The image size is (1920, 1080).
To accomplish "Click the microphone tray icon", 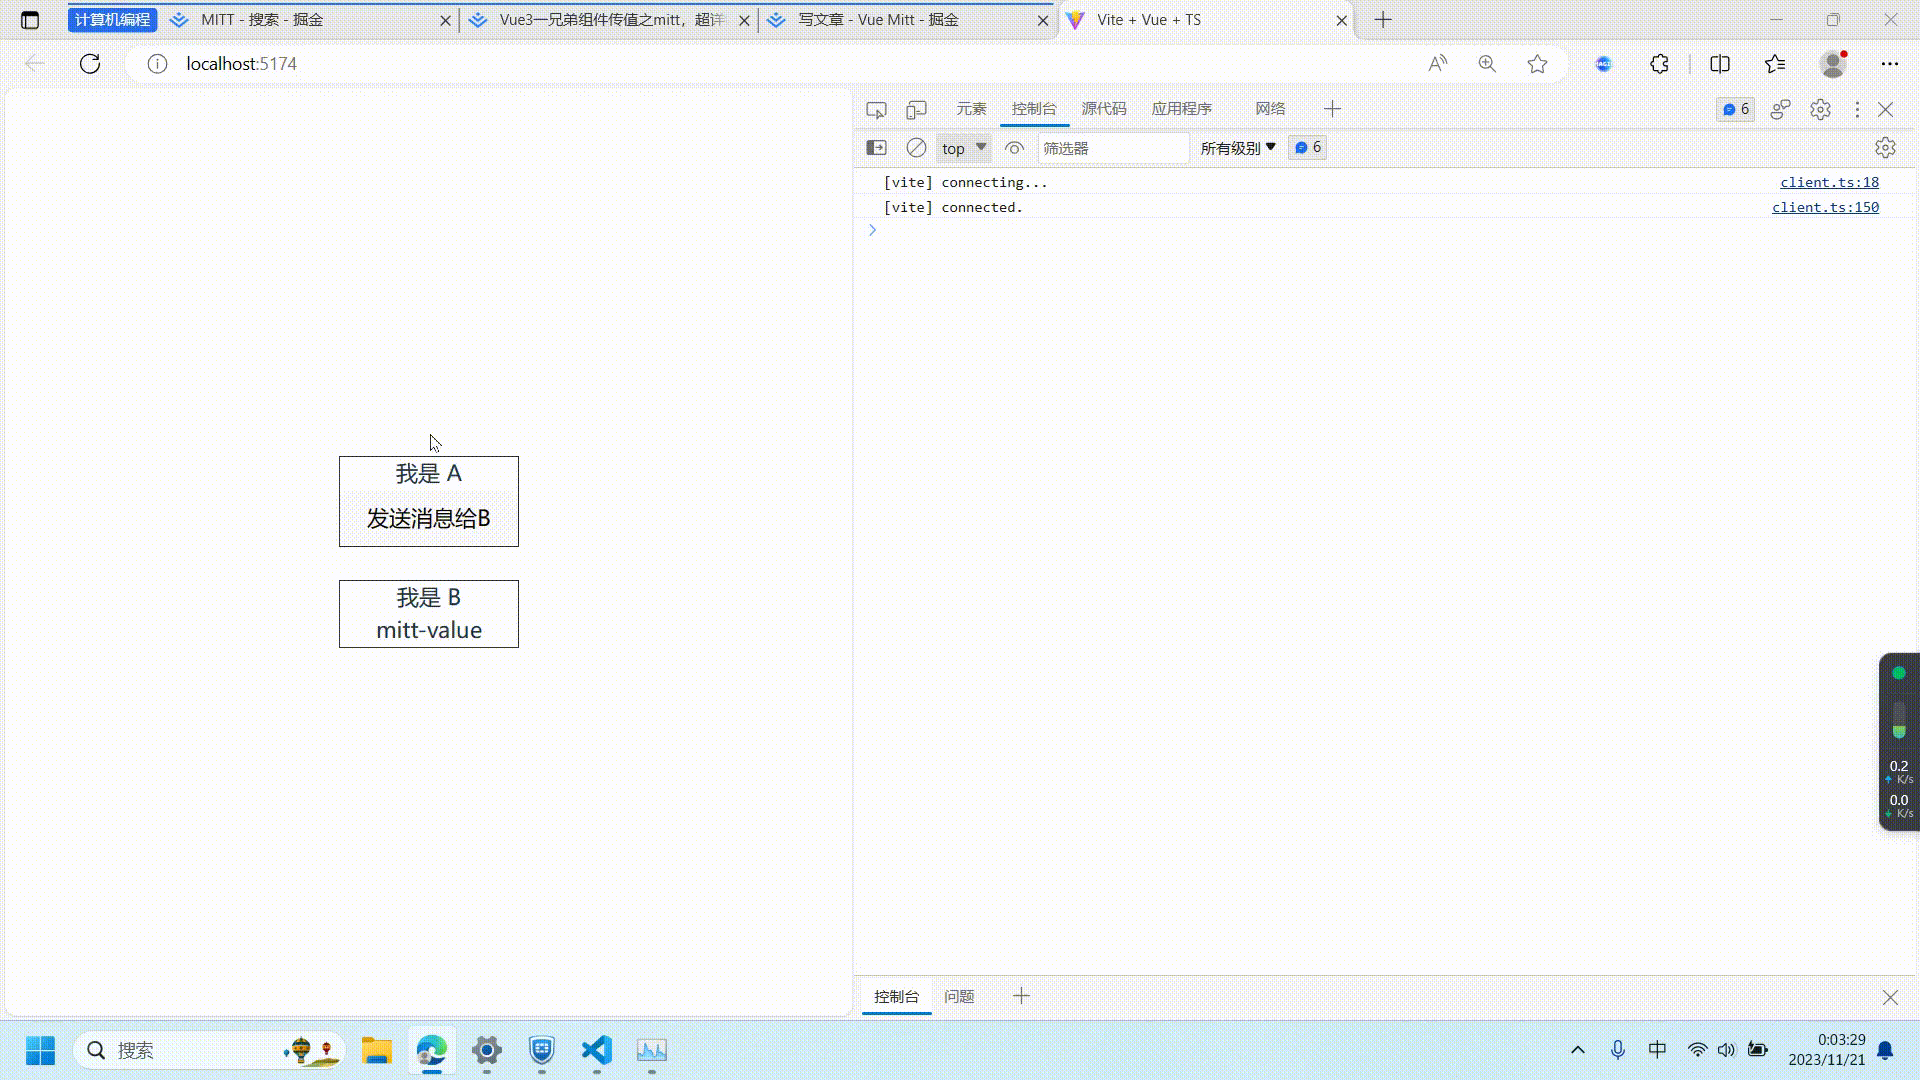I will pos(1618,1050).
